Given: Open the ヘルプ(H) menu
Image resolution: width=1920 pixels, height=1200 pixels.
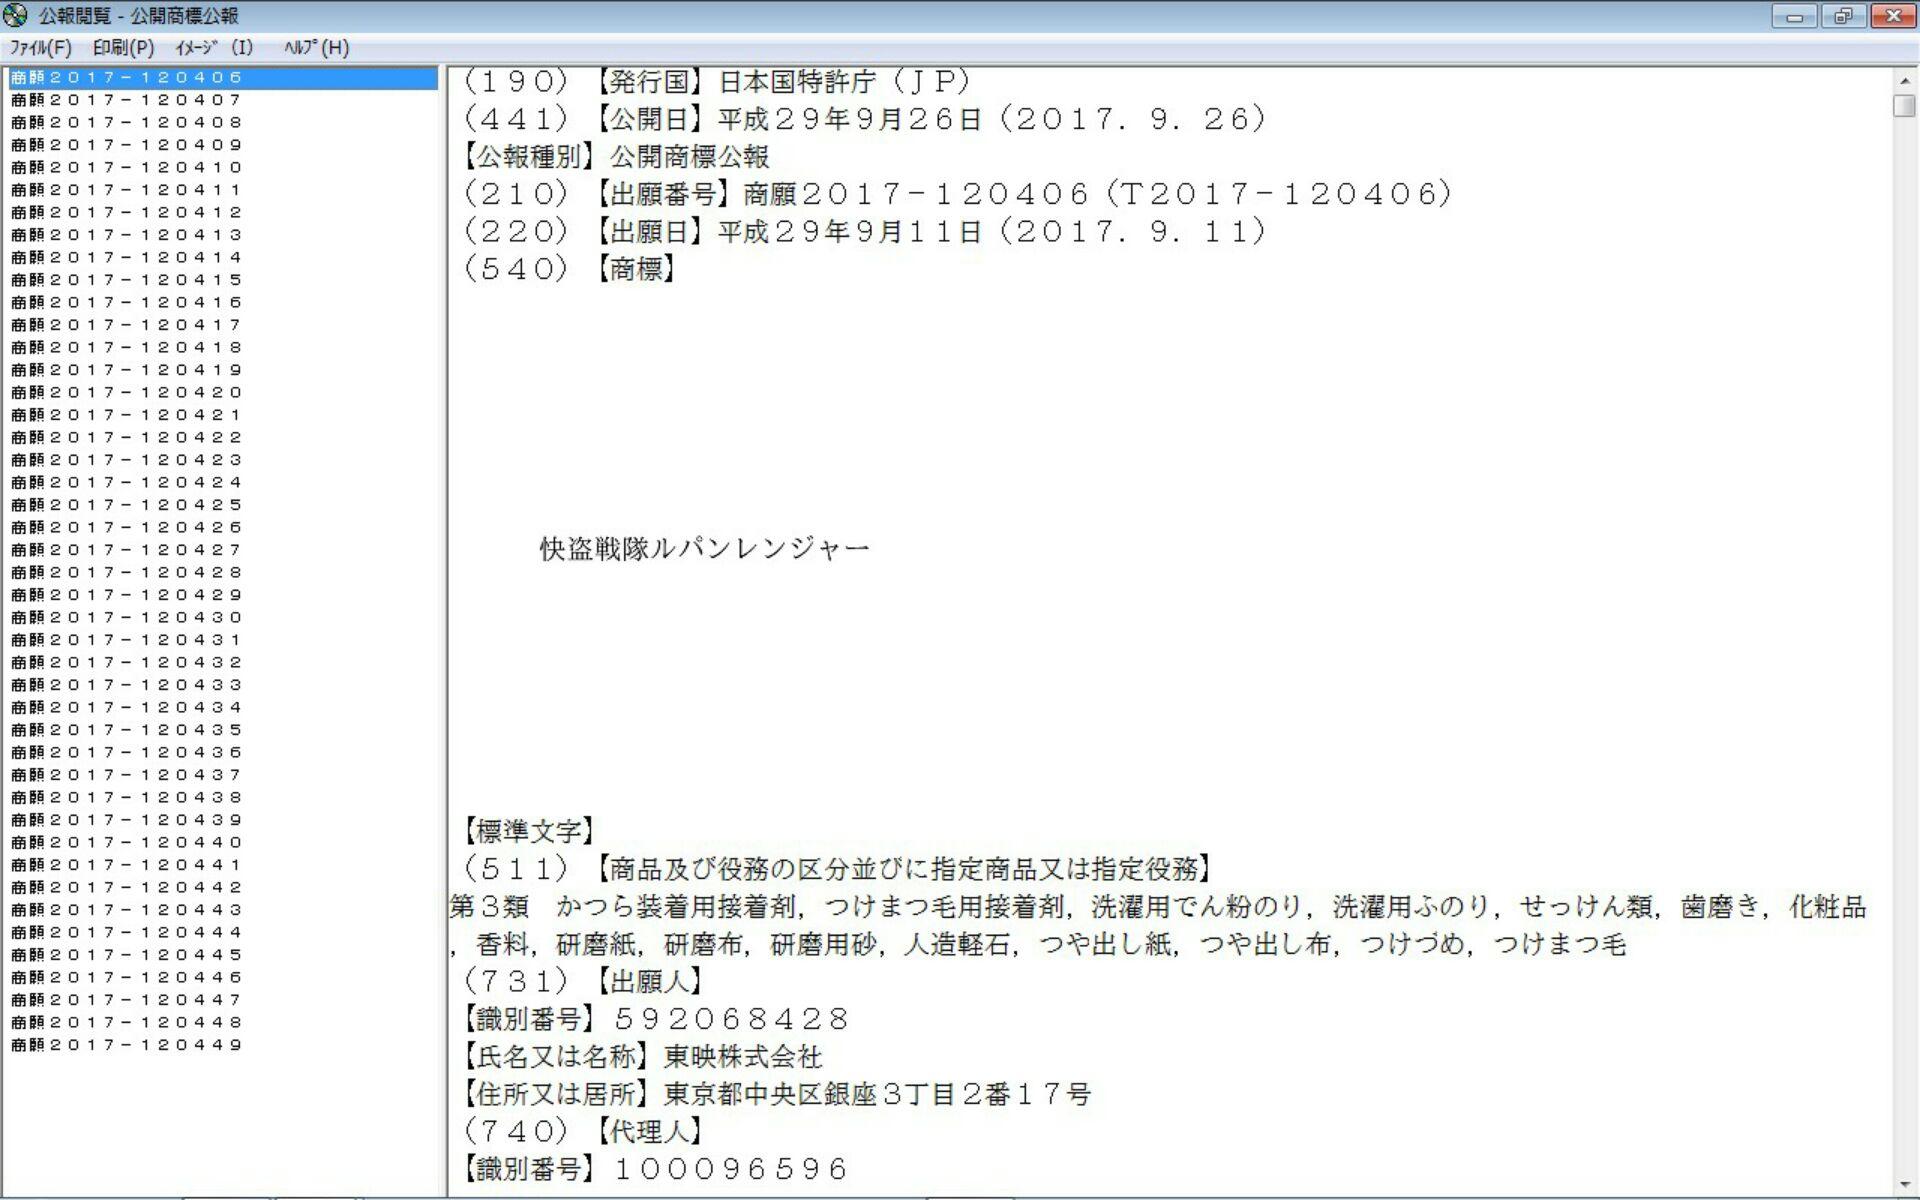Looking at the screenshot, I should 316,48.
